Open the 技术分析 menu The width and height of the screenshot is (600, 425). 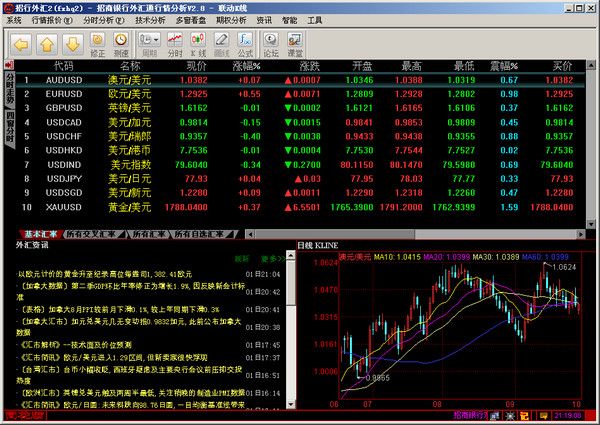tap(150, 20)
